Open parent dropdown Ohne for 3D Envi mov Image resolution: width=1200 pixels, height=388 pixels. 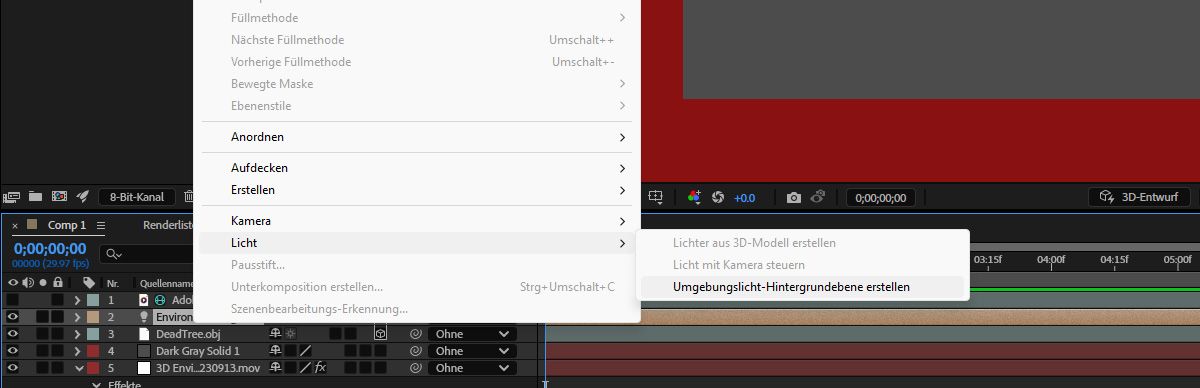[x=472, y=368]
